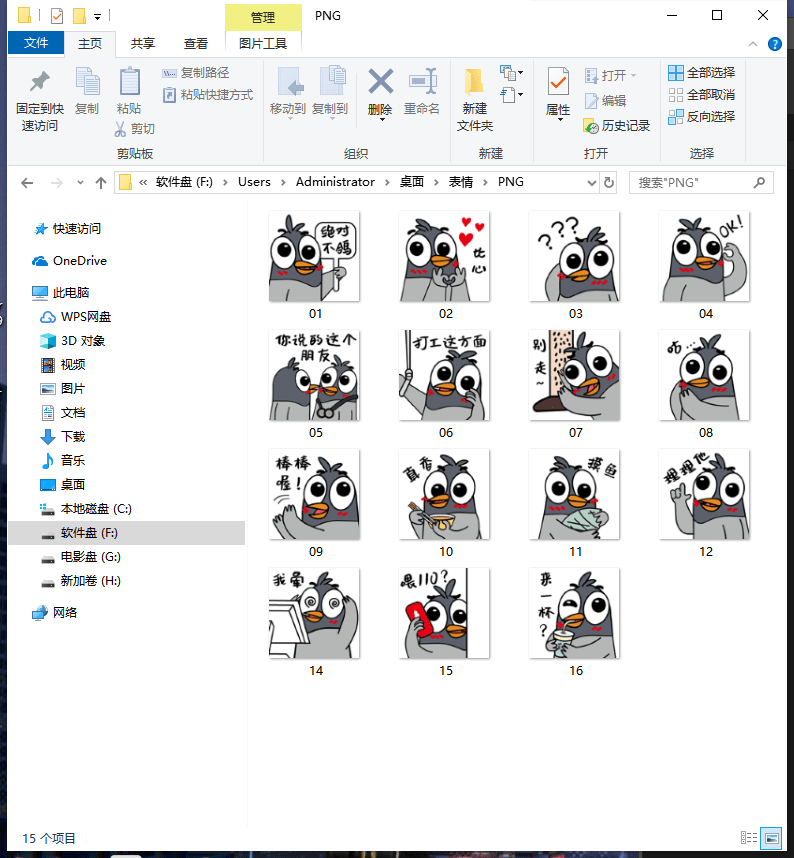
Task: Open the Copy to (复制到) menu
Action: point(330,92)
